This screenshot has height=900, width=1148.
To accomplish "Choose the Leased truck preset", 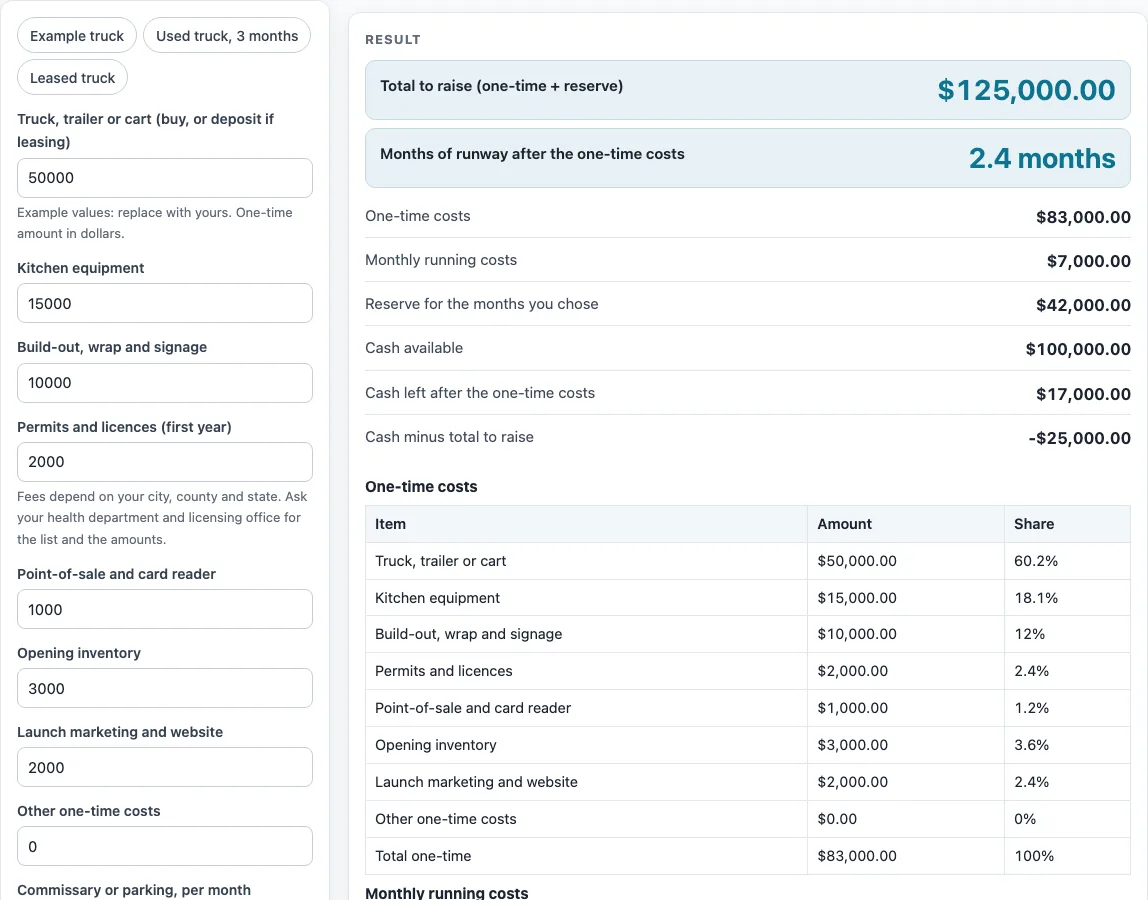I will pyautogui.click(x=72, y=78).
